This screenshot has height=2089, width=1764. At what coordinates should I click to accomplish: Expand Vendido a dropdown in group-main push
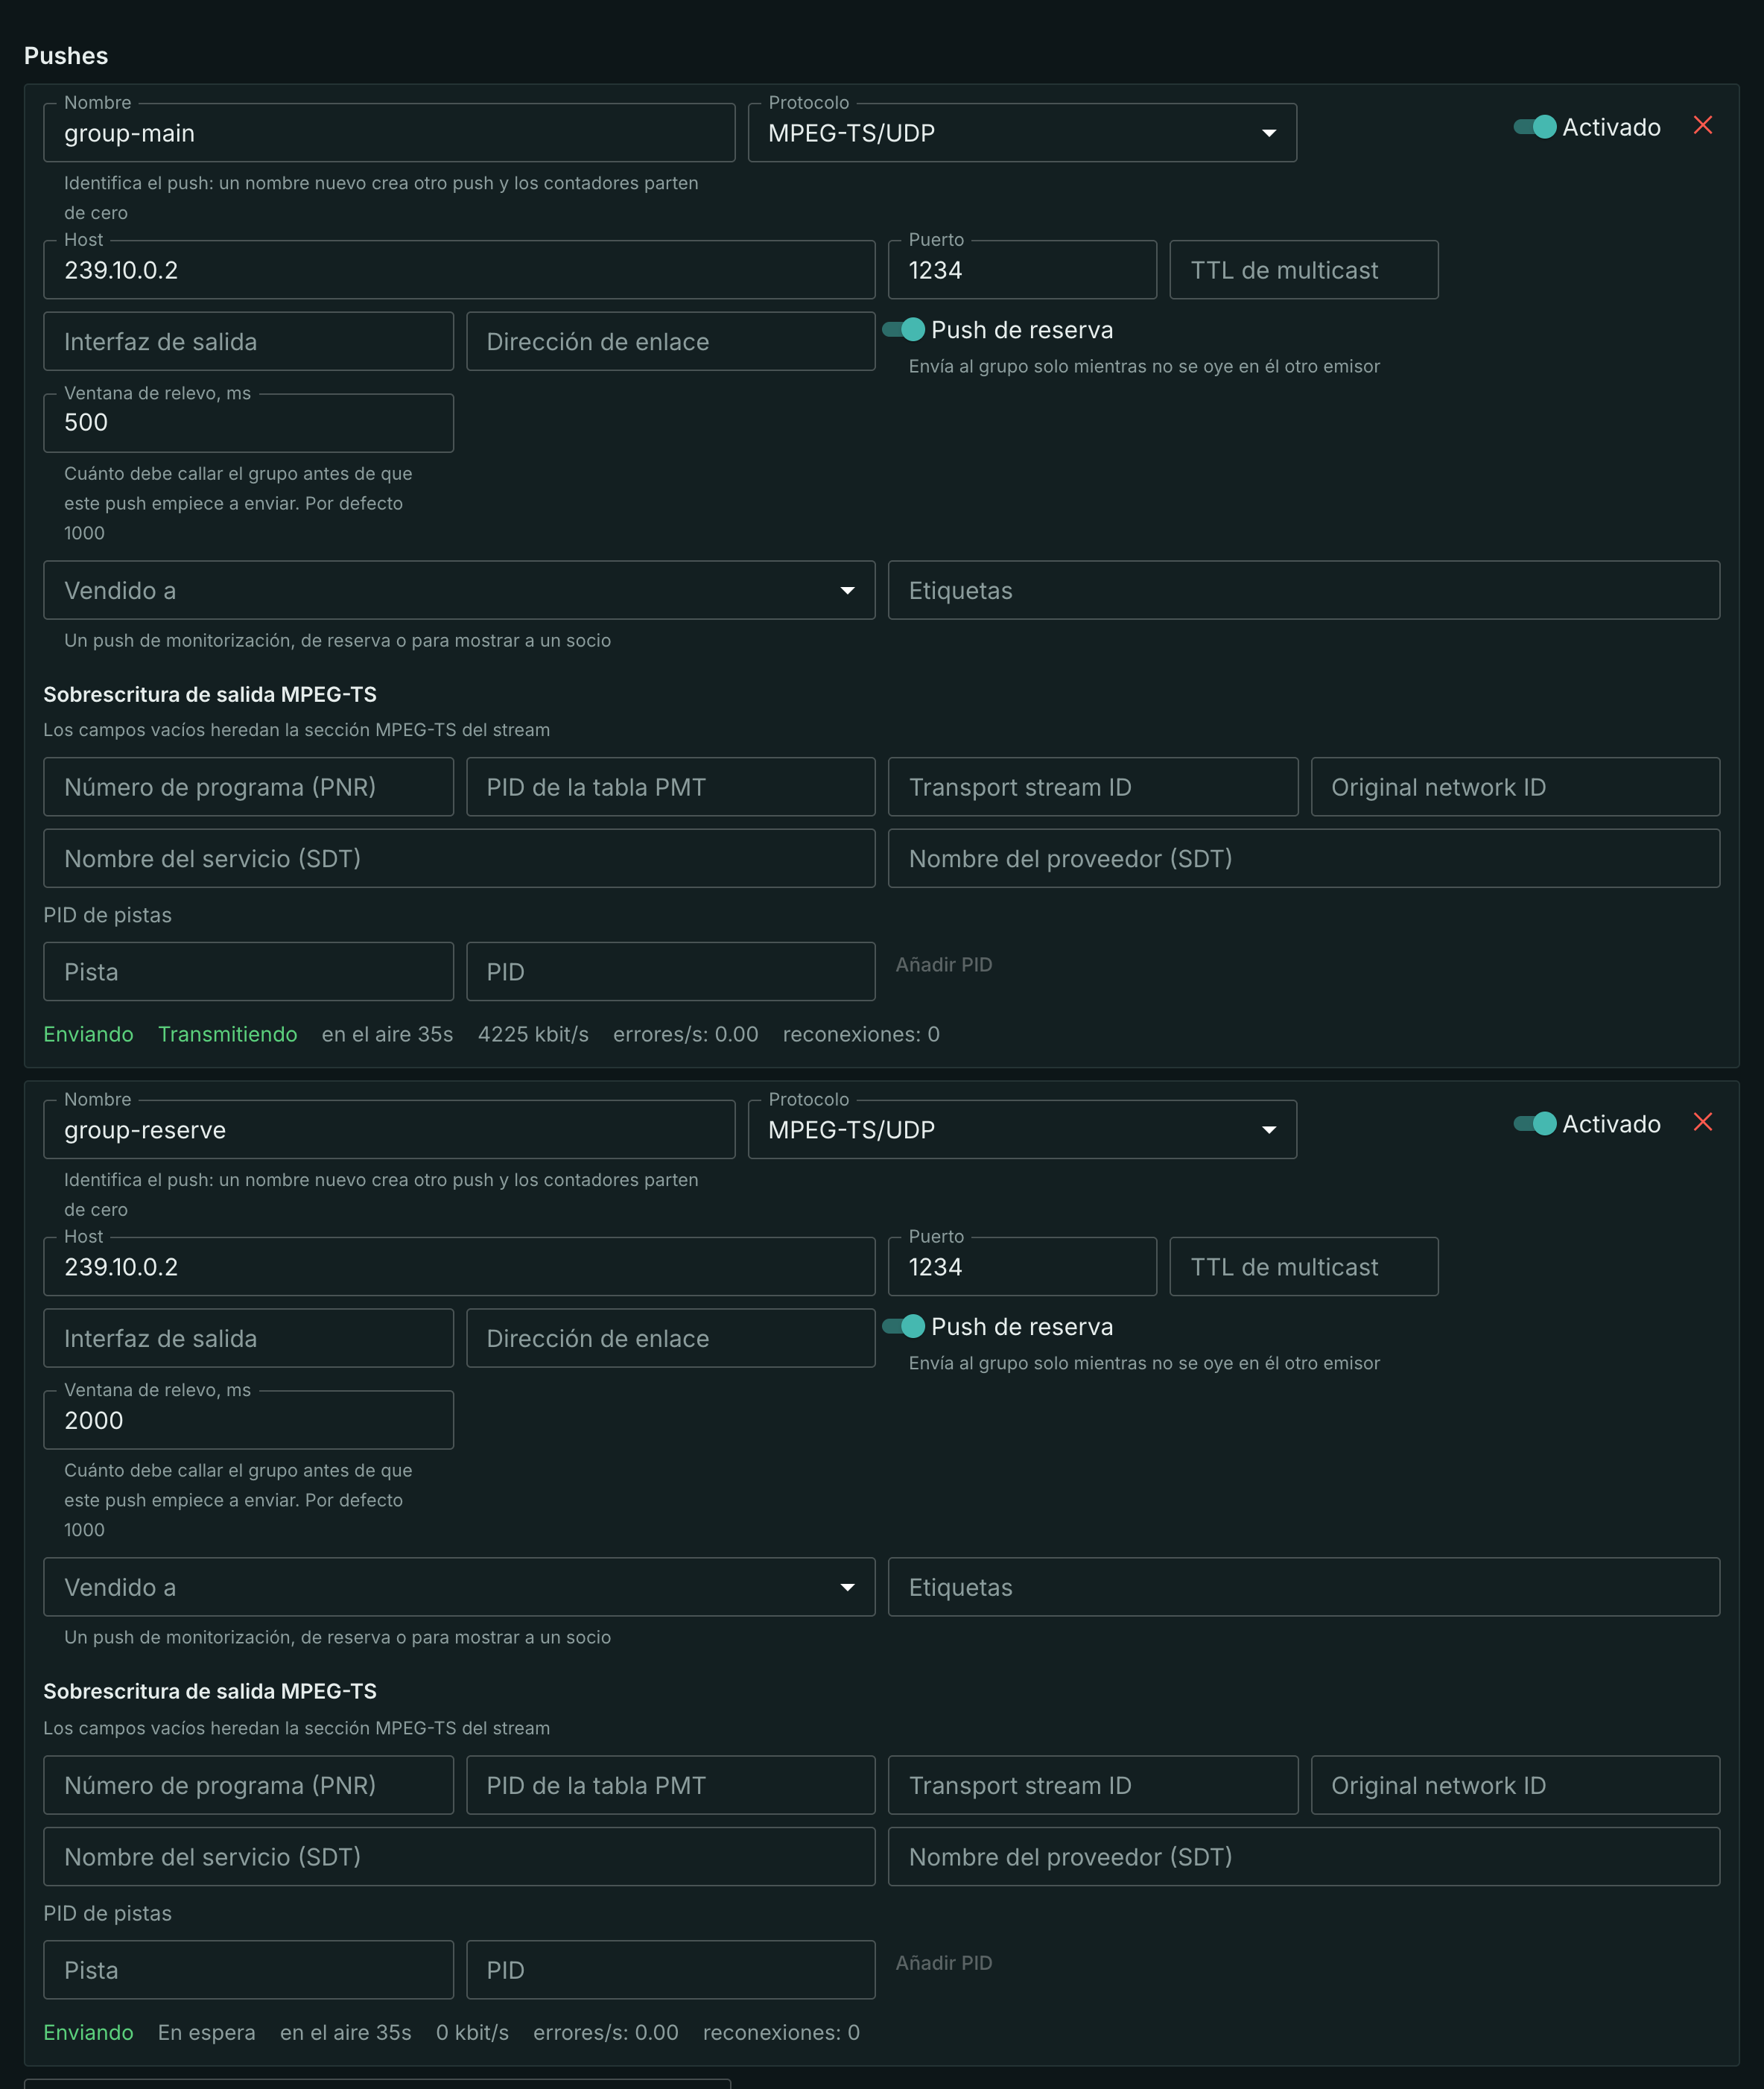[459, 590]
